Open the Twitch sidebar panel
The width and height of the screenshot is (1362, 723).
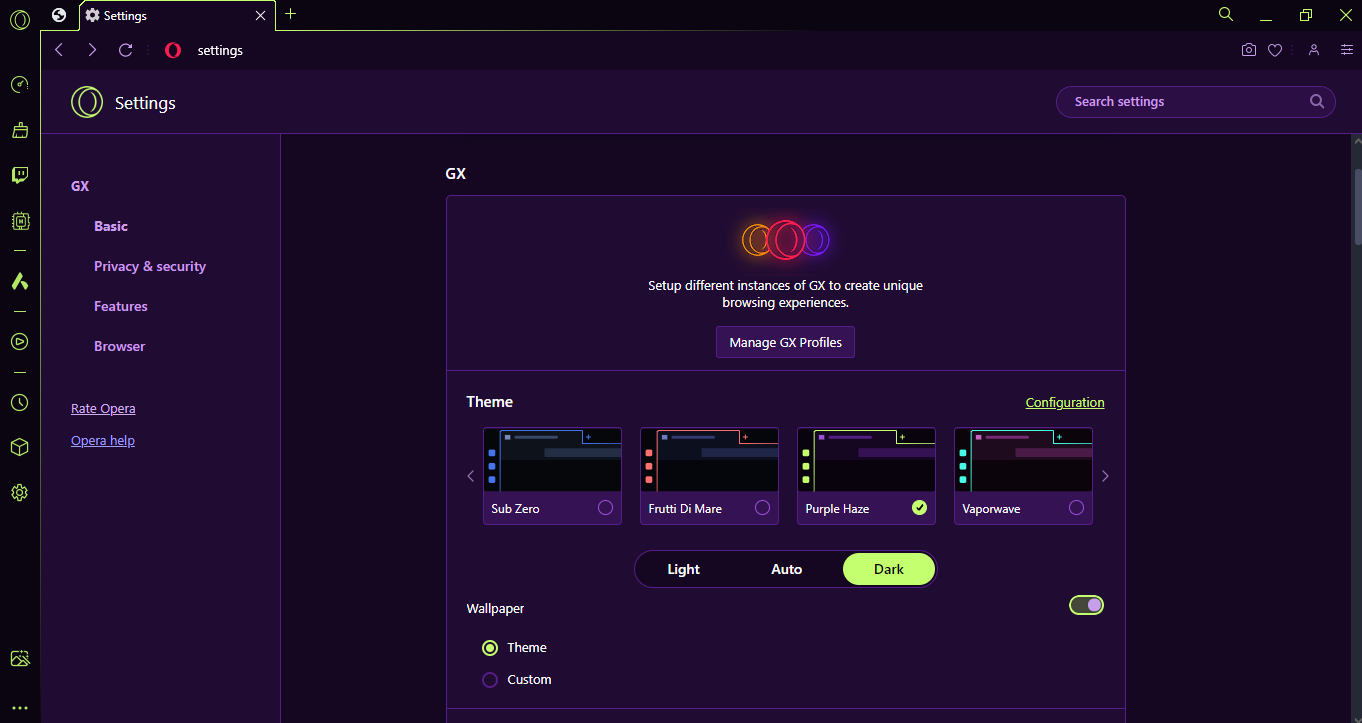pyautogui.click(x=19, y=176)
